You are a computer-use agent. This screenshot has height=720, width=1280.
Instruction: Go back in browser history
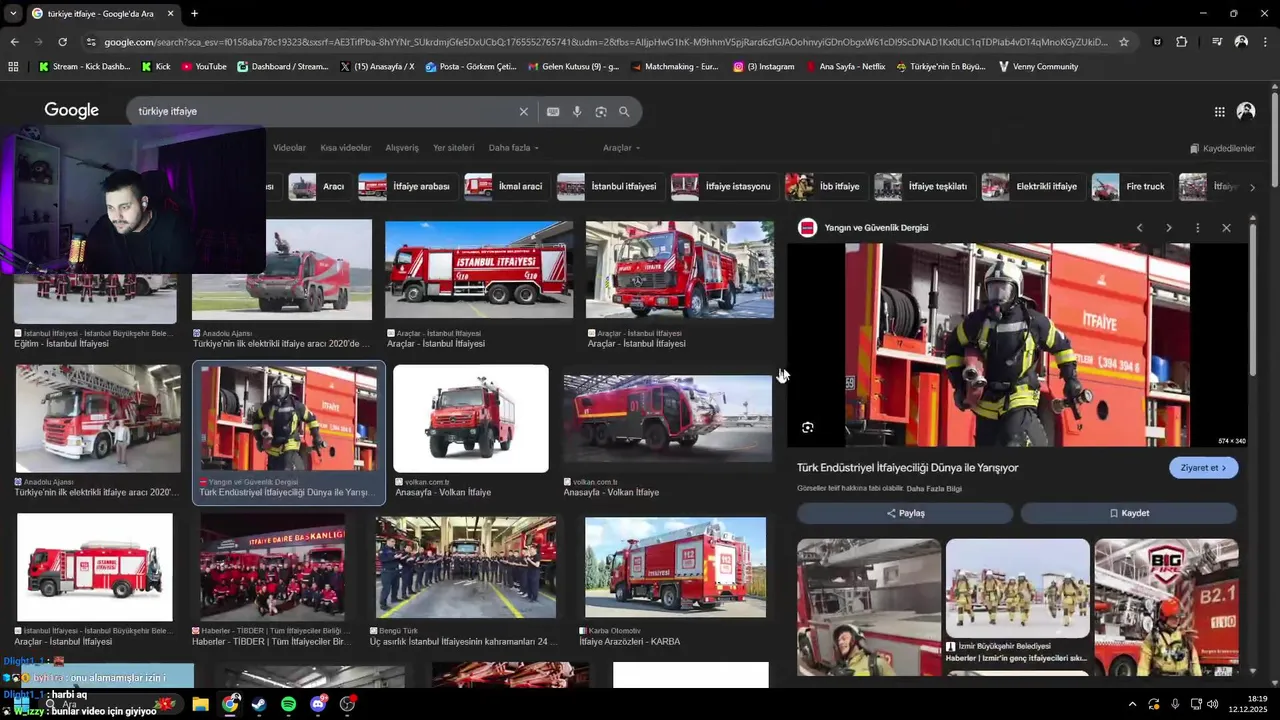tap(14, 42)
